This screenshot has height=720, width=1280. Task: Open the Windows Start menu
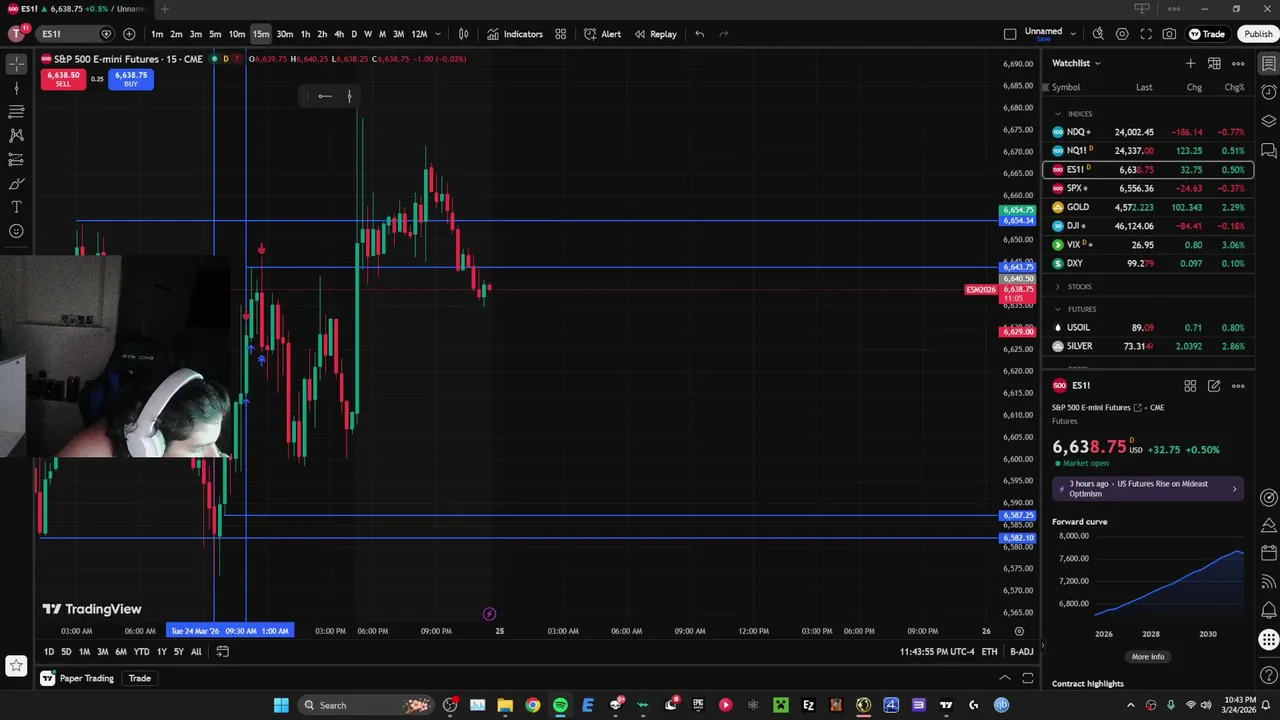click(281, 705)
